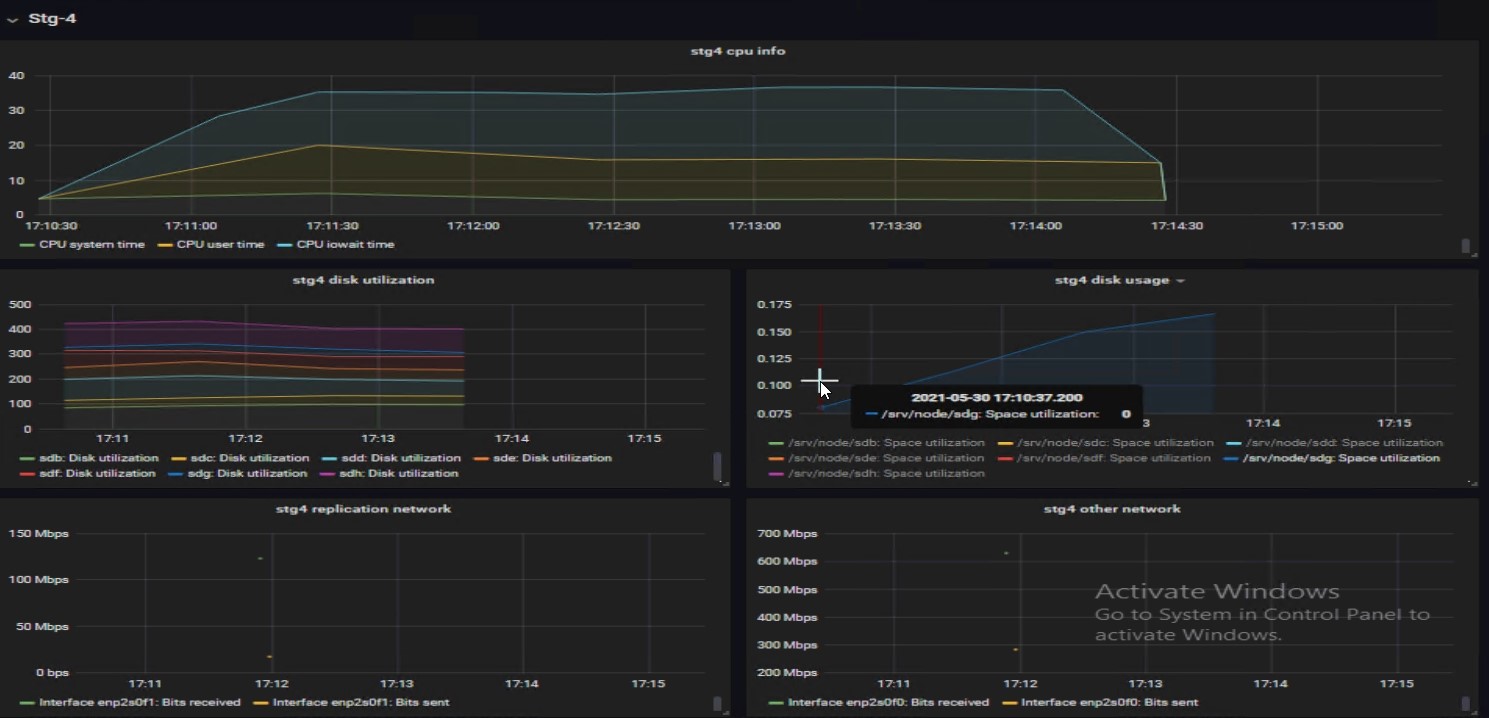Open the stg4 cpu info panel title menu
This screenshot has height=718, width=1489.
click(x=737, y=51)
